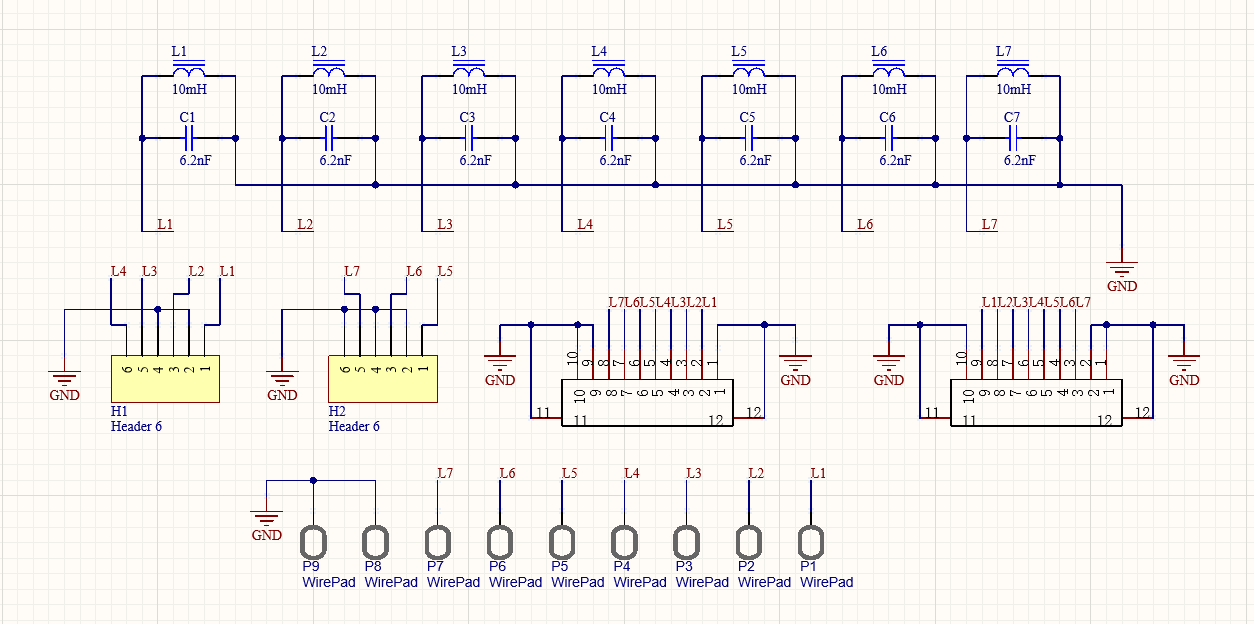
Task: Click the C6 designator text
Action: coord(887,117)
